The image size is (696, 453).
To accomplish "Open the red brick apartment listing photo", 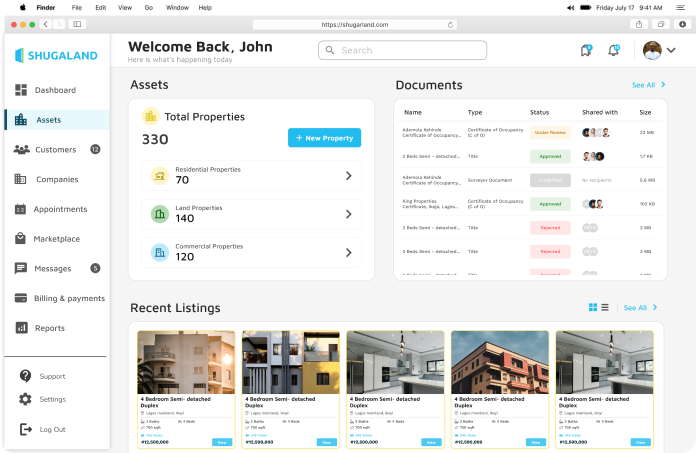I will click(500, 362).
